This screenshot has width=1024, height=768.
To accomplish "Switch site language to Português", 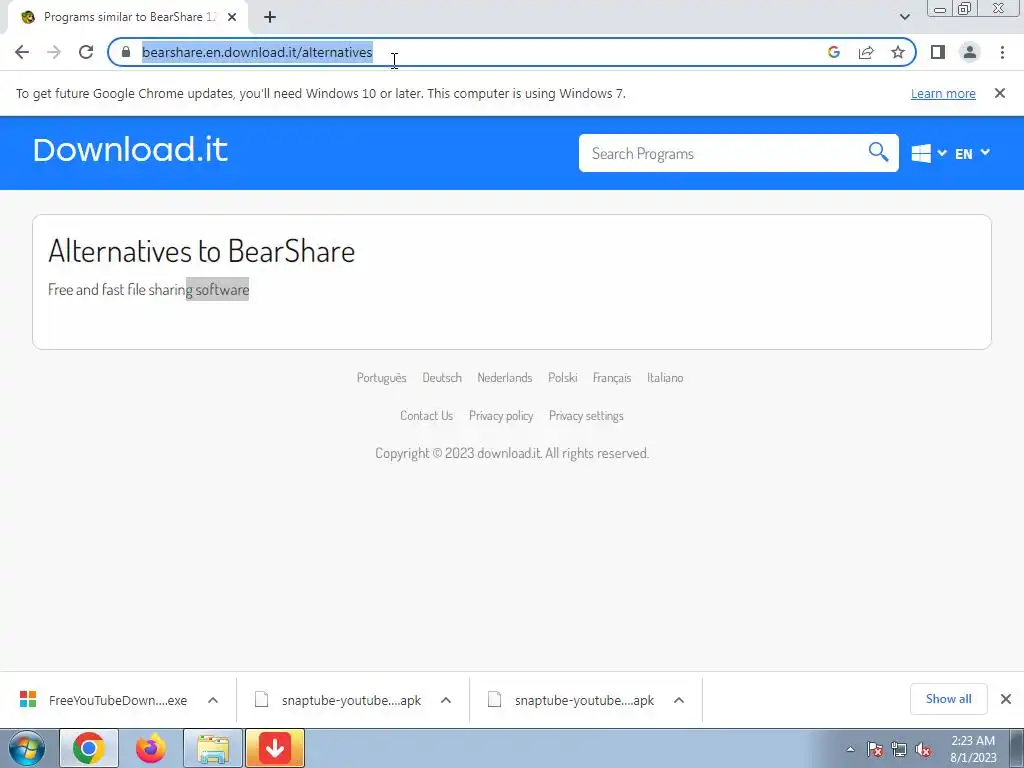I will [381, 377].
